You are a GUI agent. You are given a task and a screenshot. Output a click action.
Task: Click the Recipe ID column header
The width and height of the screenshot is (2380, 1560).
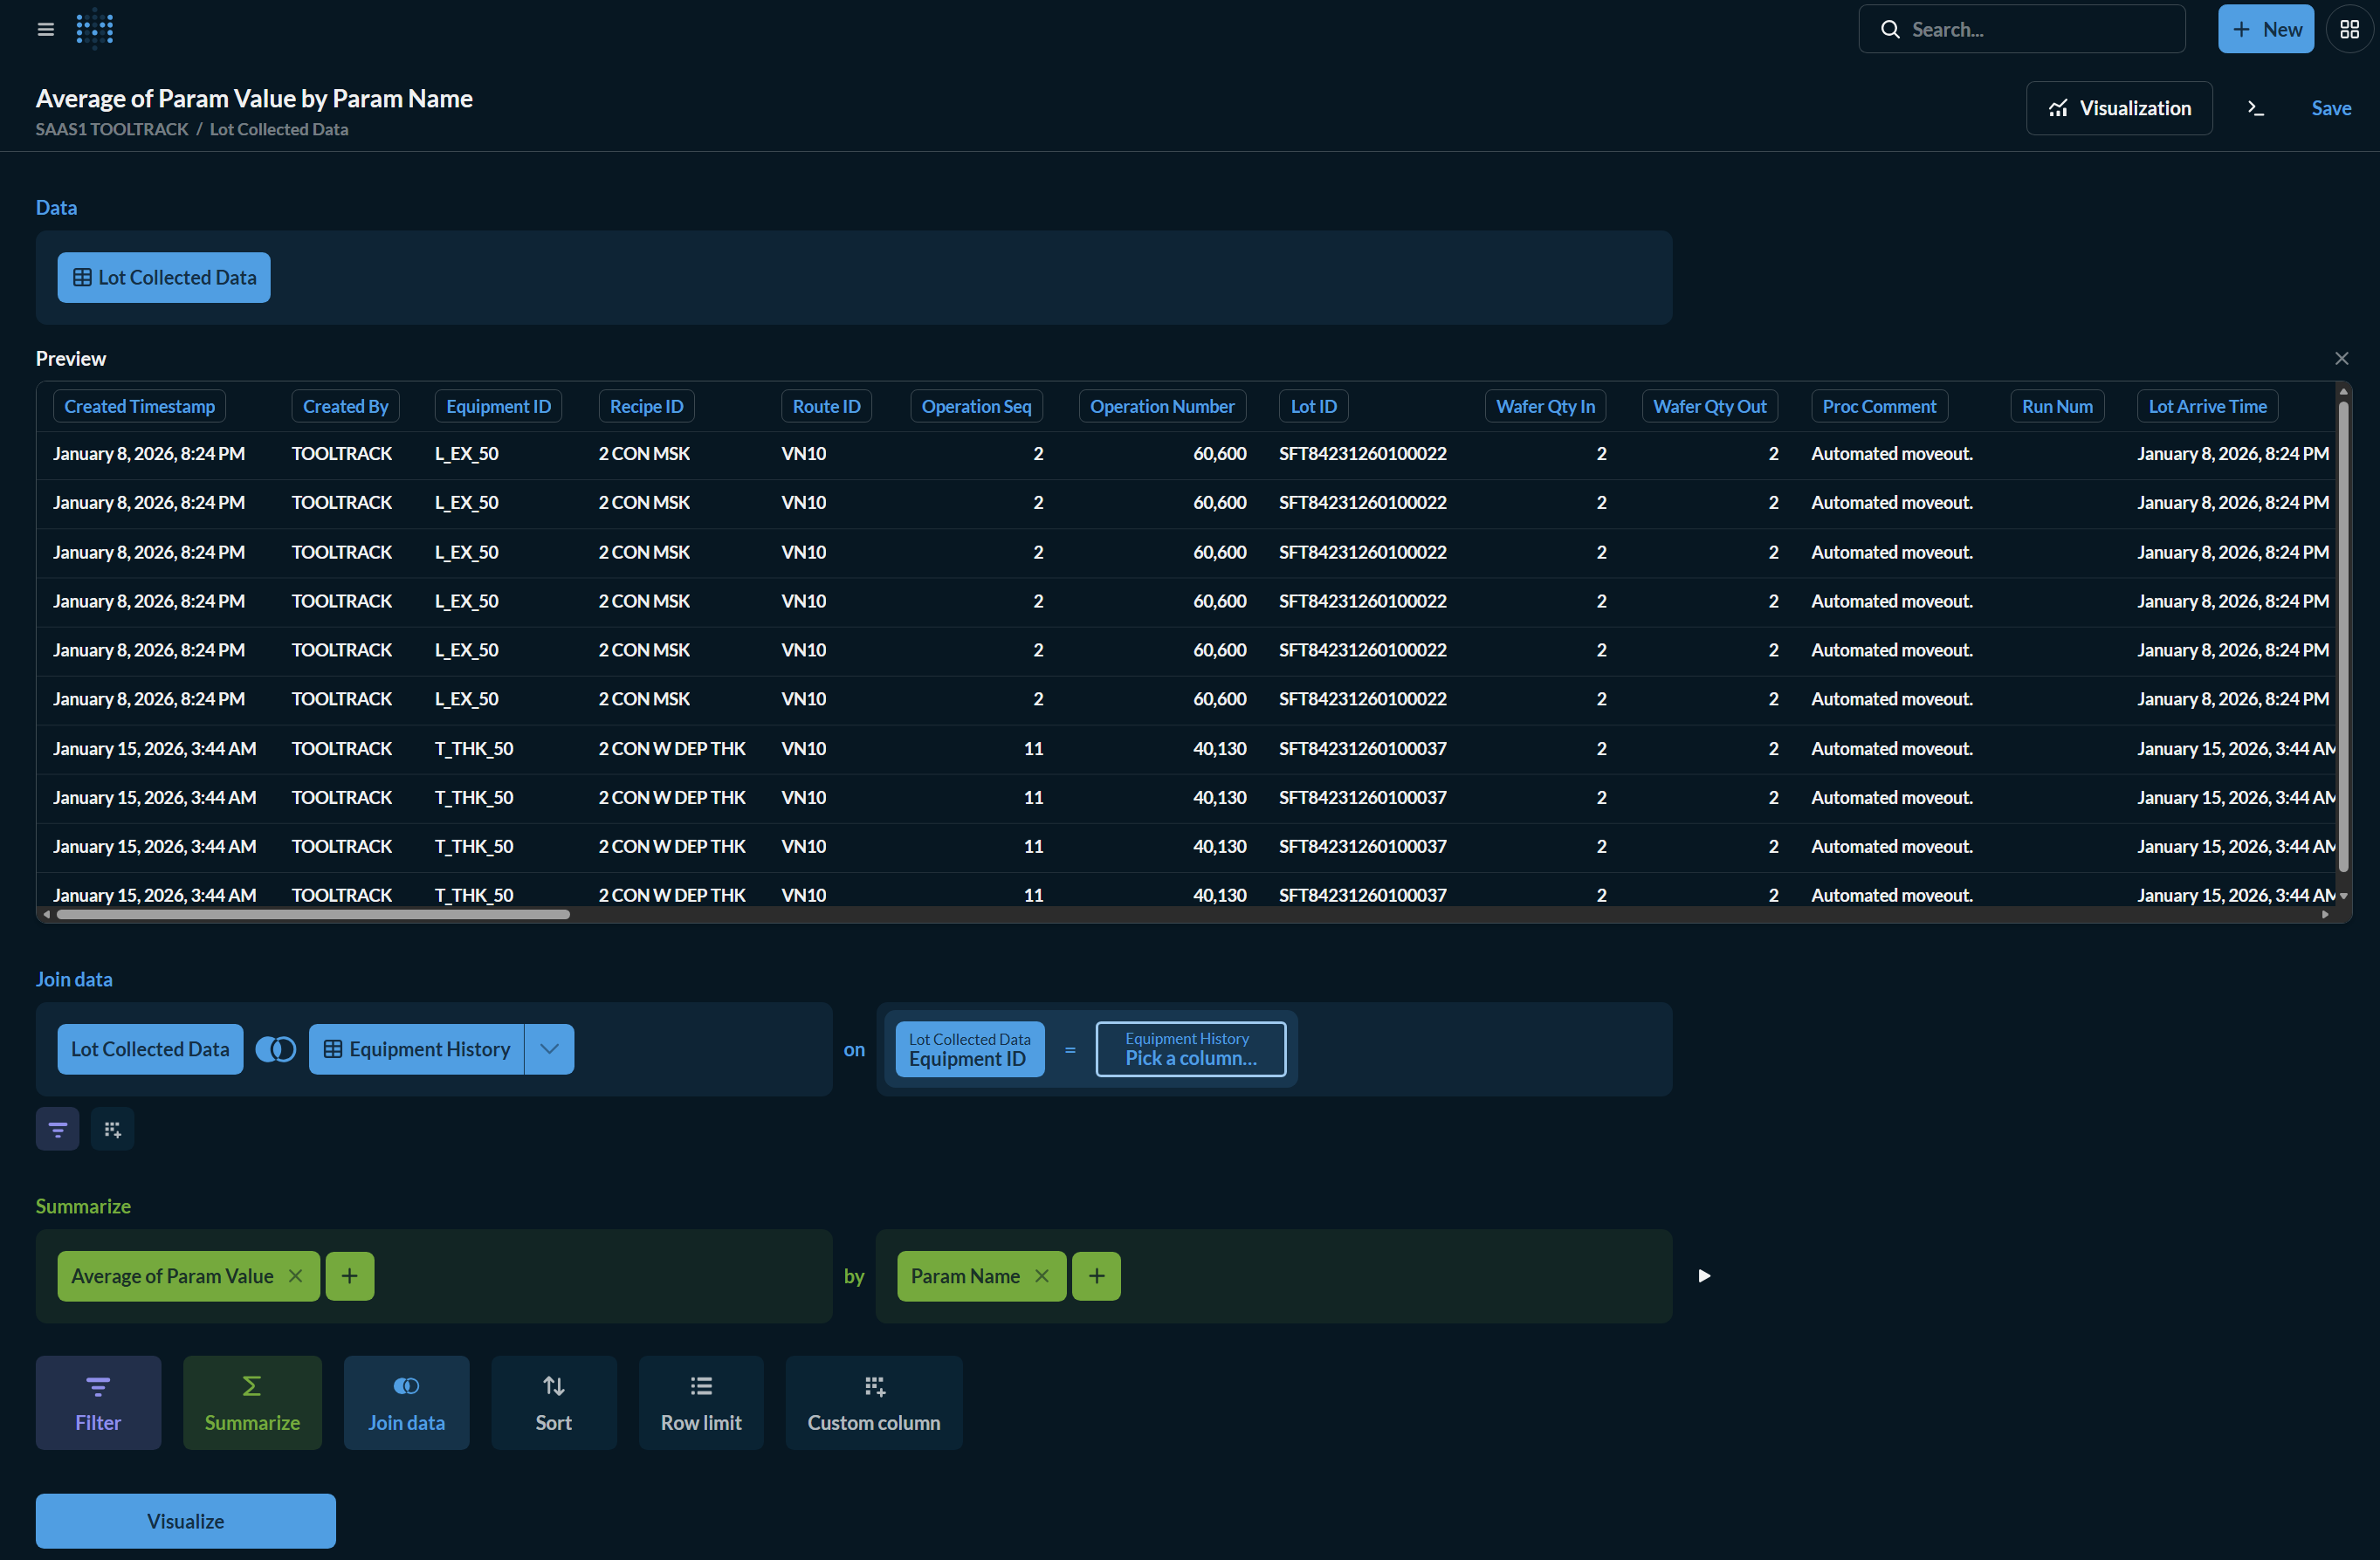[646, 406]
